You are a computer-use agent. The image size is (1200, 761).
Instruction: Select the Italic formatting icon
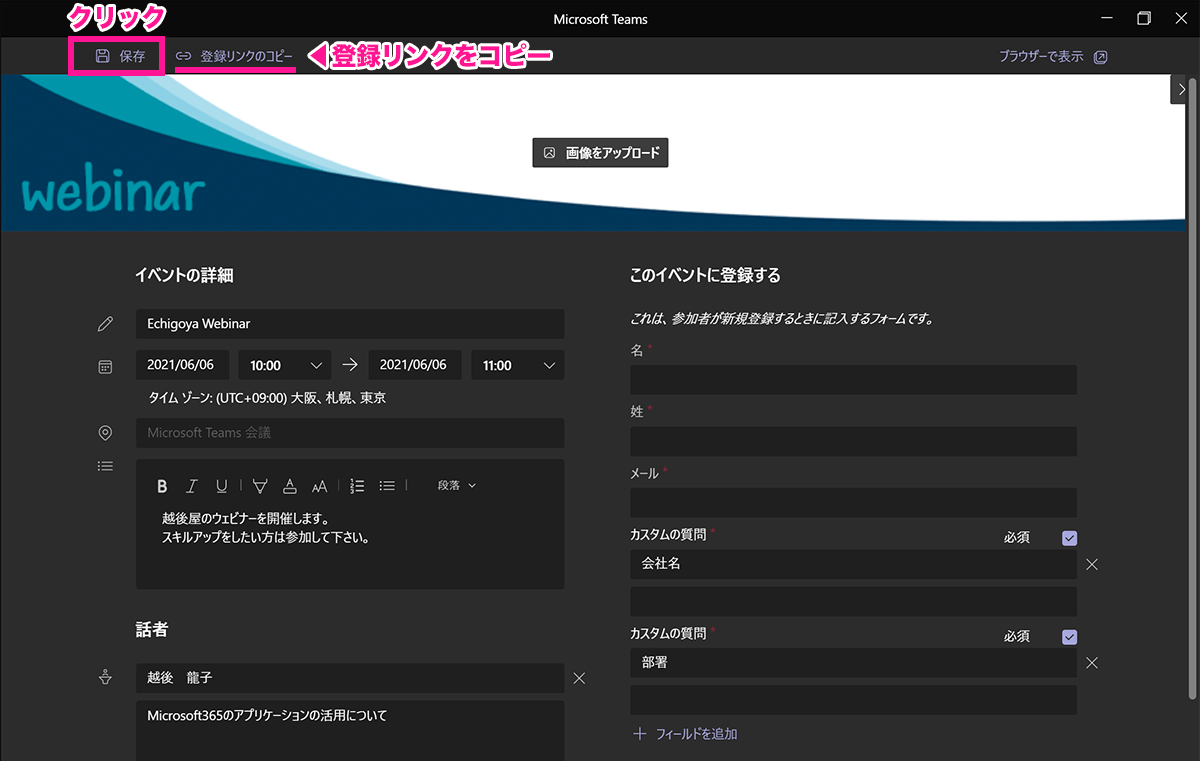191,486
